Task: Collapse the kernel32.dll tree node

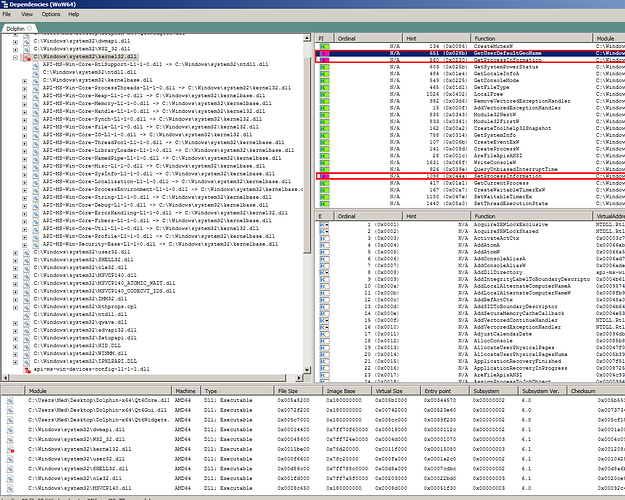Action: tap(17, 58)
